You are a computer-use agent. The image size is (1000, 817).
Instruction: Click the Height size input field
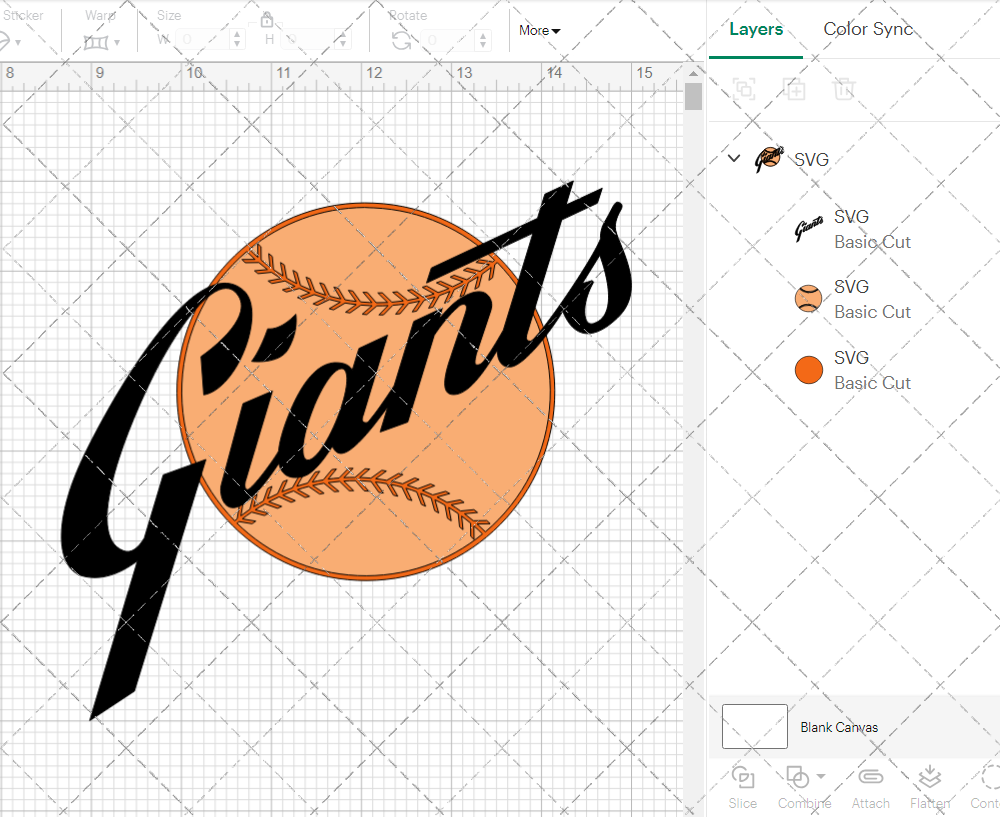pos(309,40)
